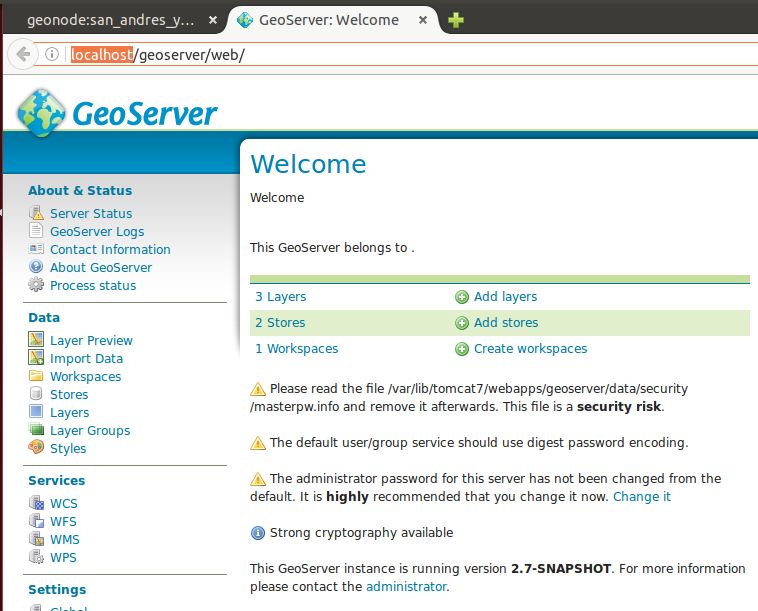758x611 pixels.
Task: Open the Layers sidebar link
Action: pyautogui.click(x=70, y=412)
